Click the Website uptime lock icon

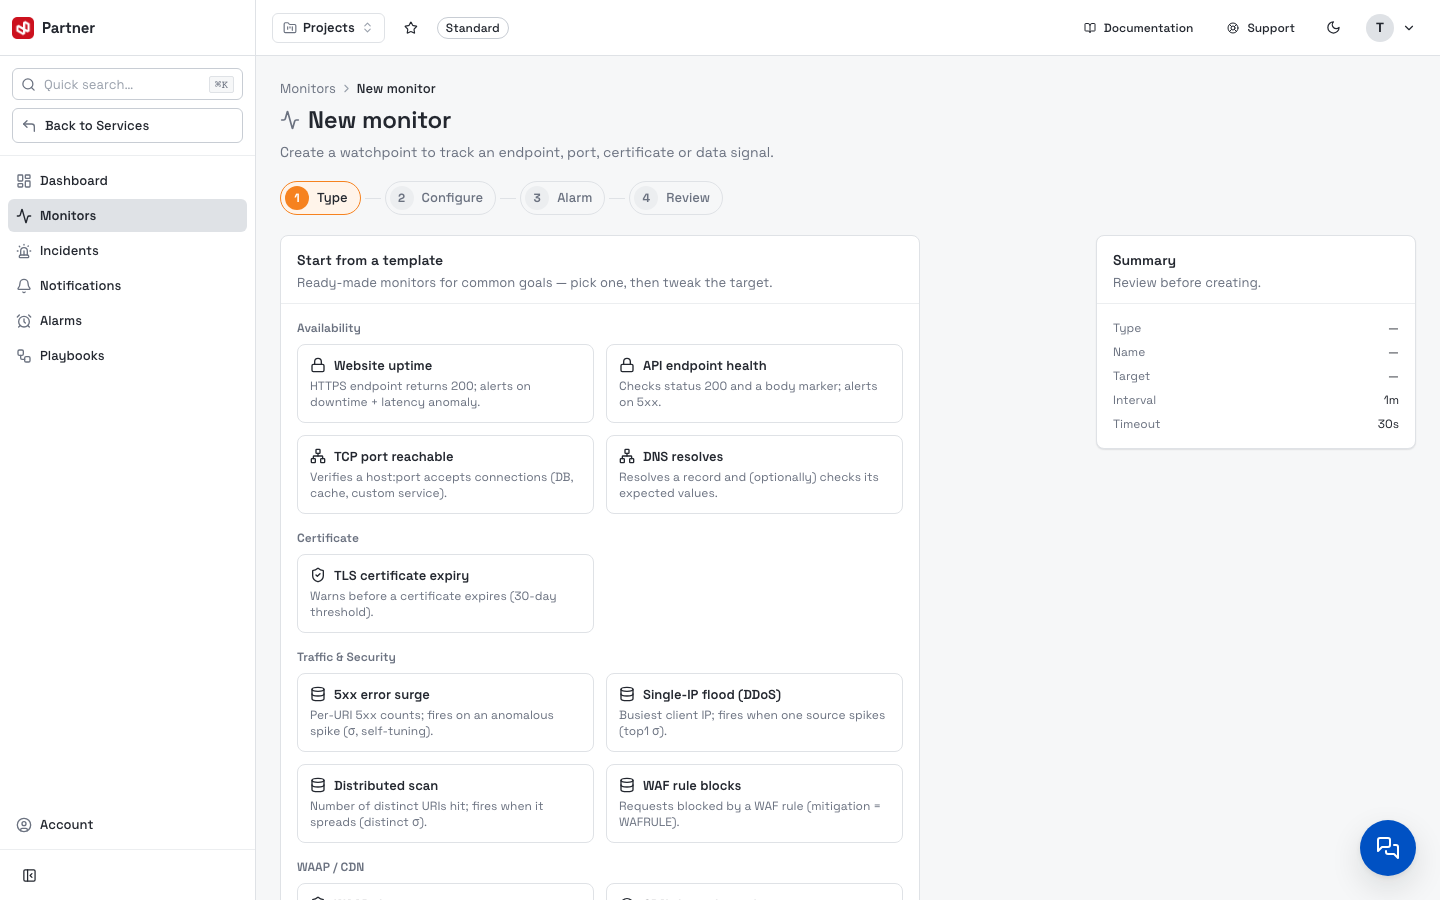point(318,366)
